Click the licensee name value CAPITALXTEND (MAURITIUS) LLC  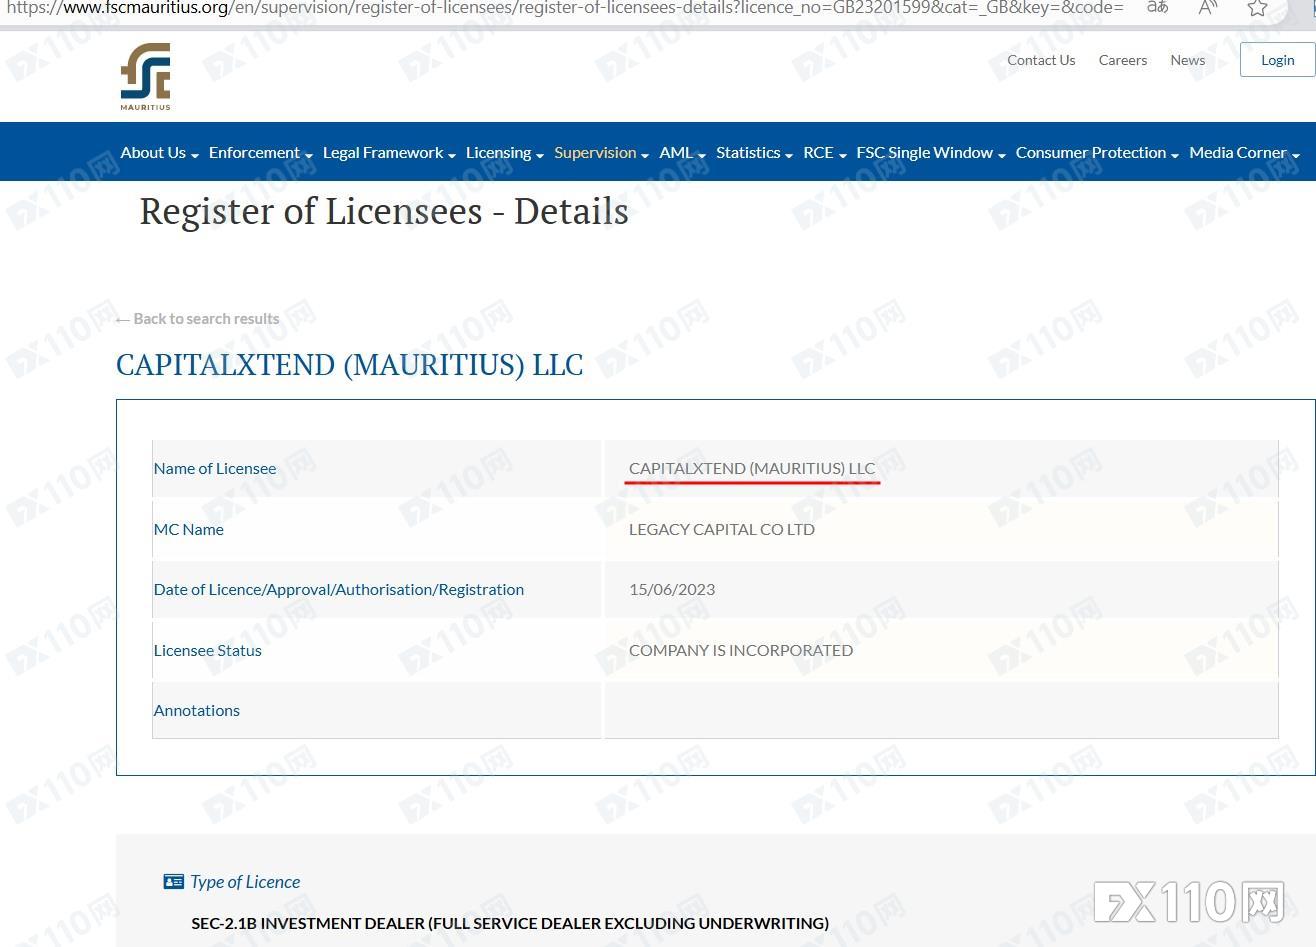tap(752, 468)
